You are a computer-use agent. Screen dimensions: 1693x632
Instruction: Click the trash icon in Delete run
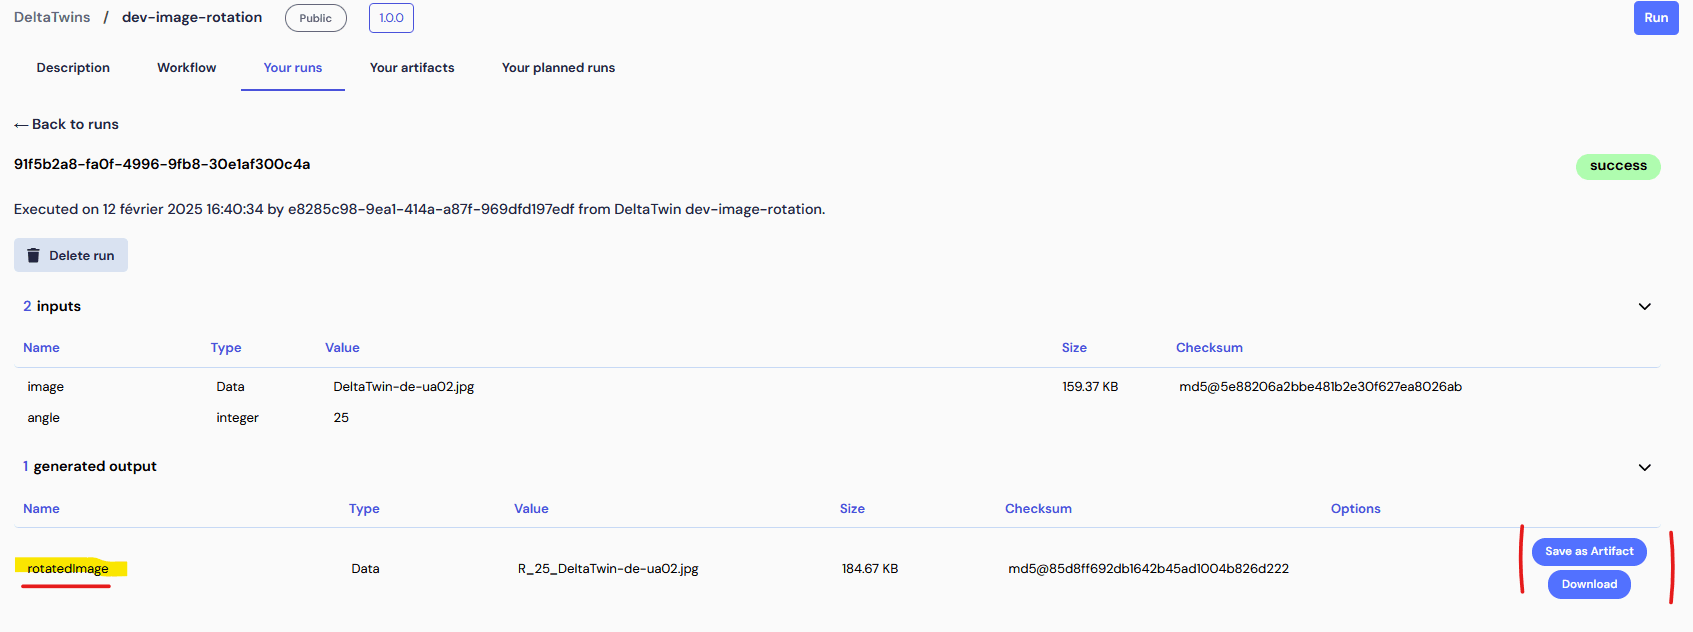click(33, 256)
